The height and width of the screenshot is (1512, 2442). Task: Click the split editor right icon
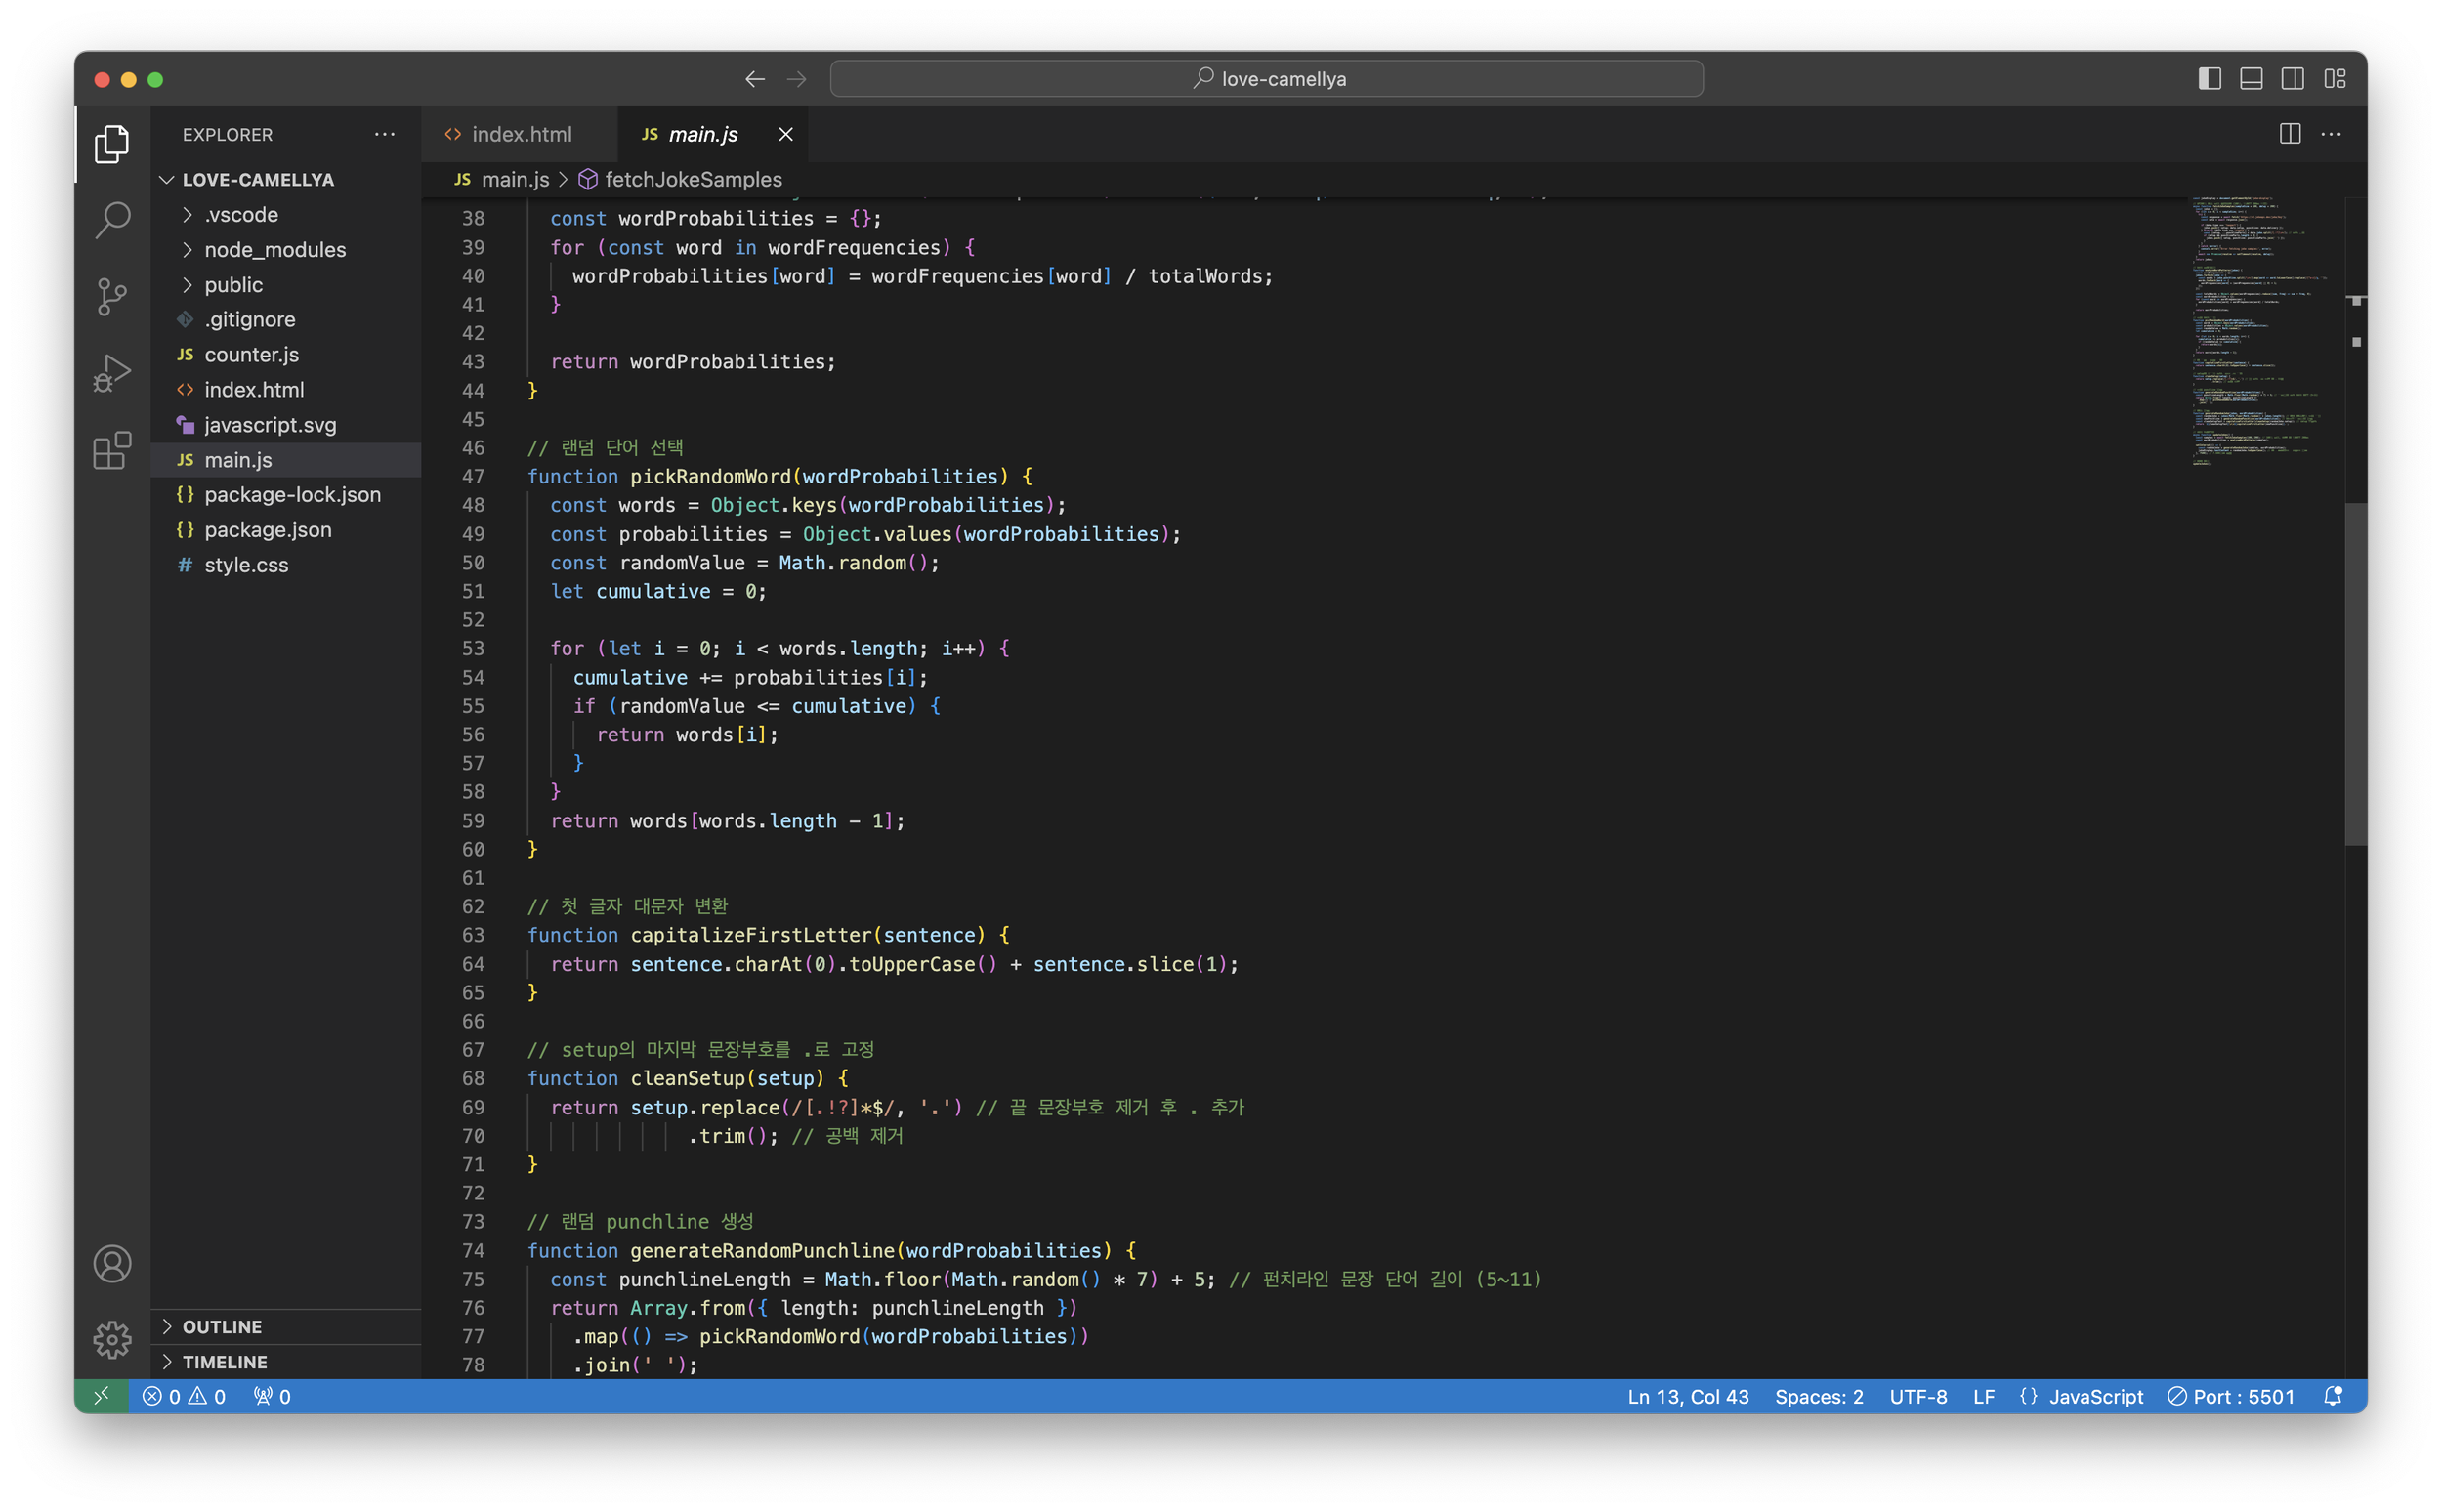(x=2289, y=134)
